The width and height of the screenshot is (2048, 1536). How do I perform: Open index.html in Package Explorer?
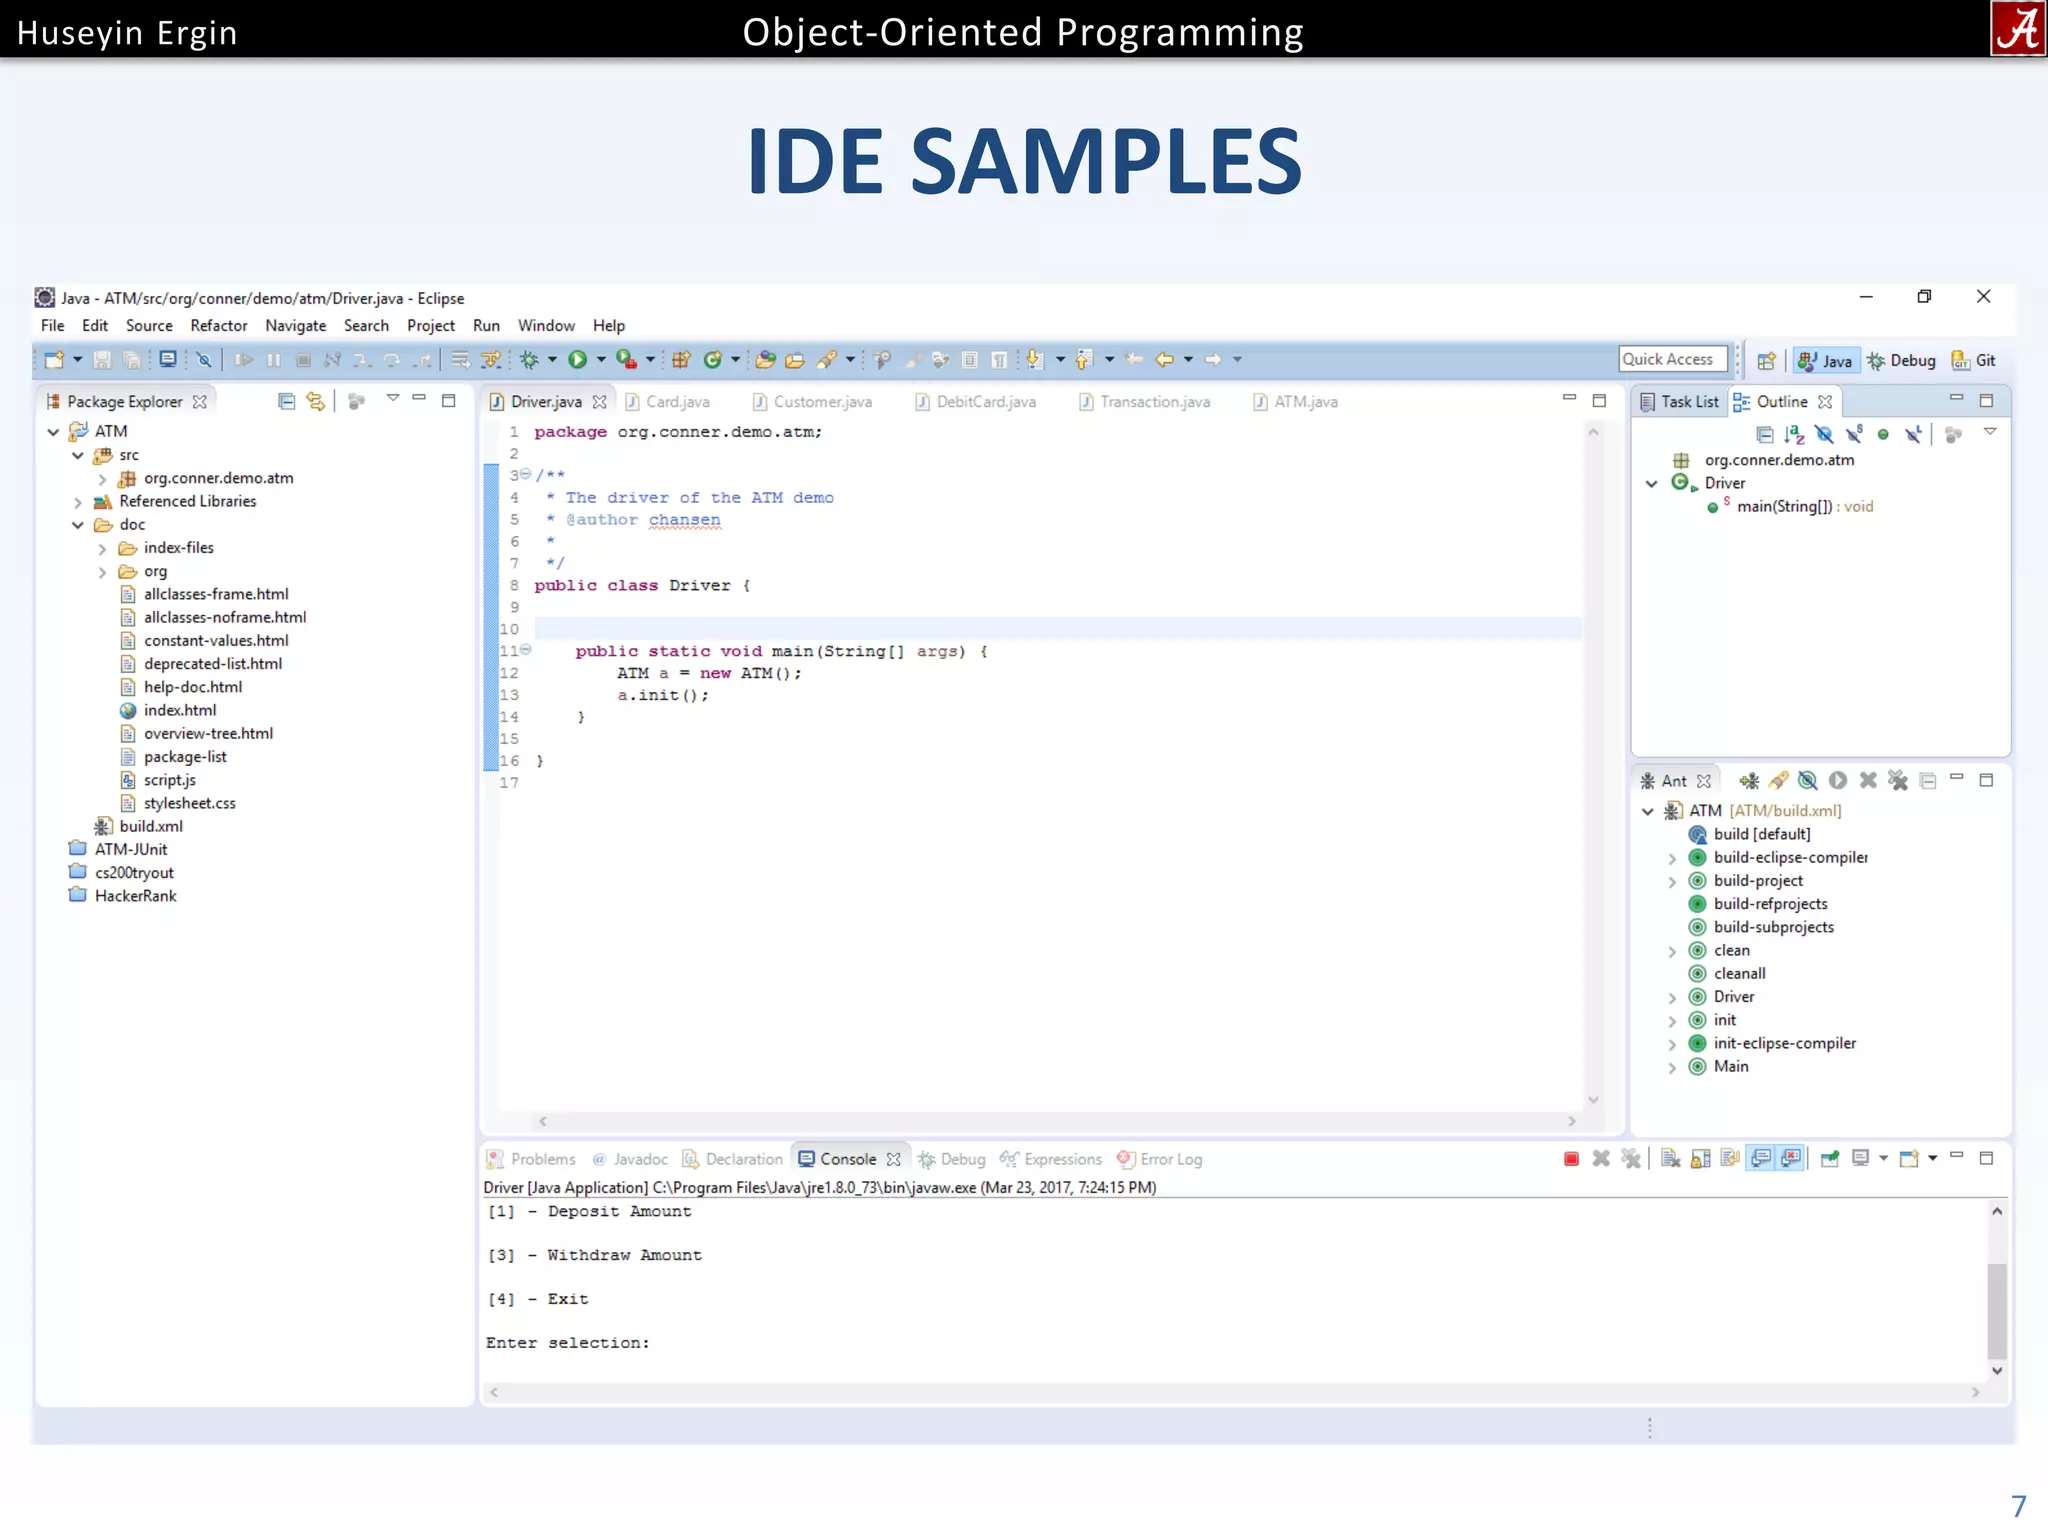click(x=179, y=711)
